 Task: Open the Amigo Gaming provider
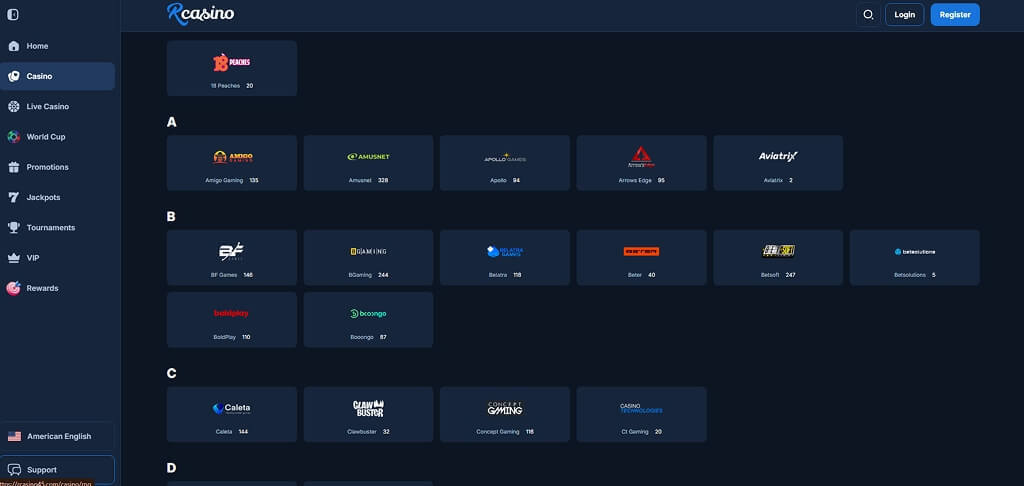click(232, 163)
